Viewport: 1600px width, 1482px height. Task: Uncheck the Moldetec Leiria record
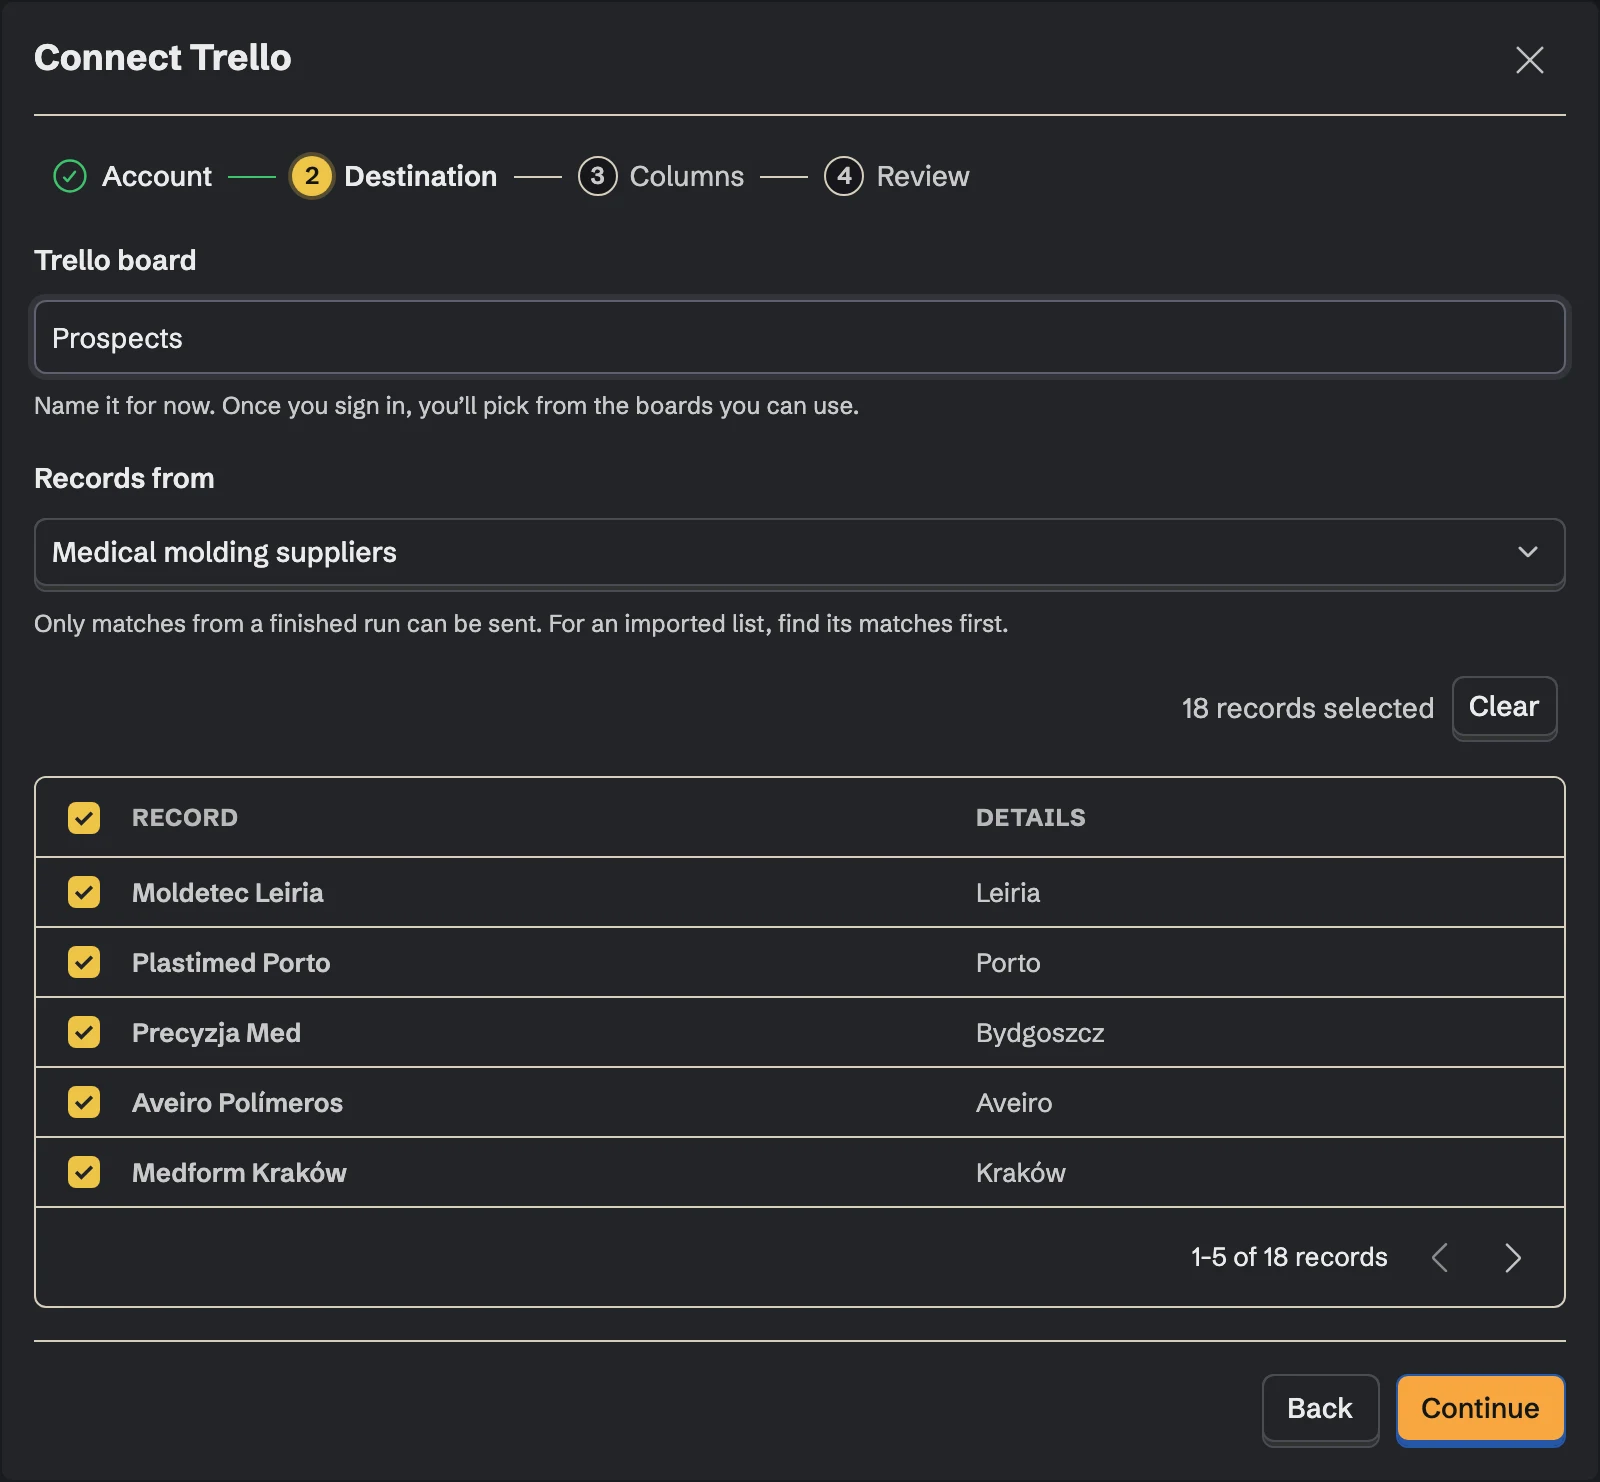pos(84,892)
